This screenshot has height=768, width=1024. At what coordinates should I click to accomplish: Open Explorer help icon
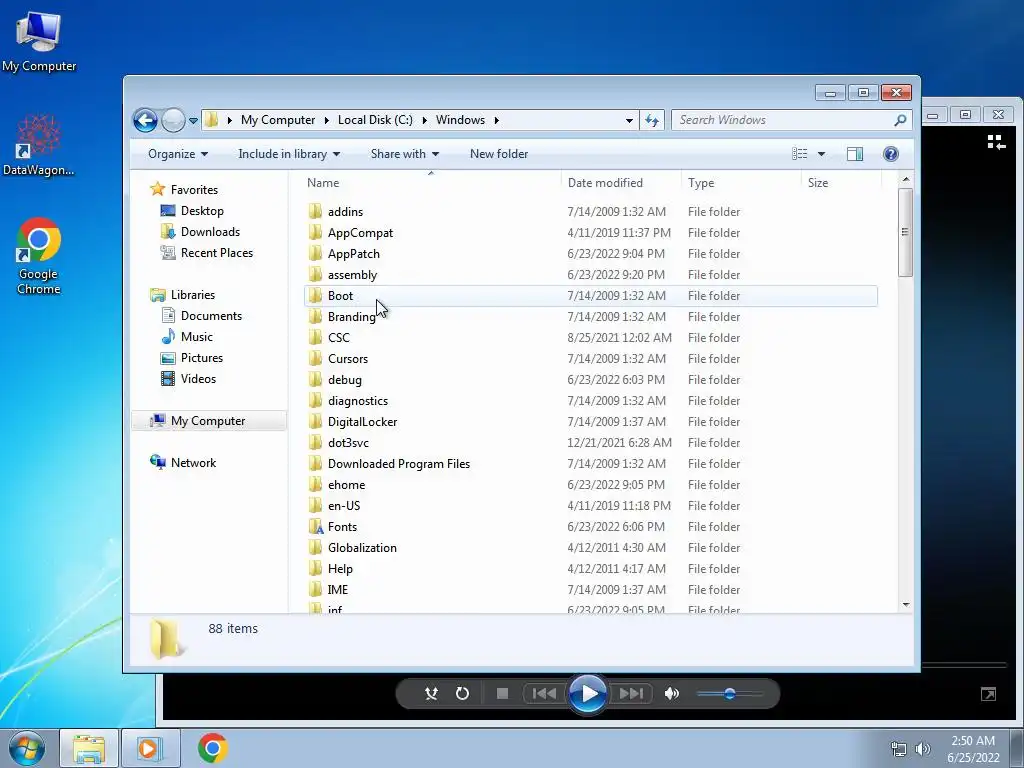pos(891,154)
